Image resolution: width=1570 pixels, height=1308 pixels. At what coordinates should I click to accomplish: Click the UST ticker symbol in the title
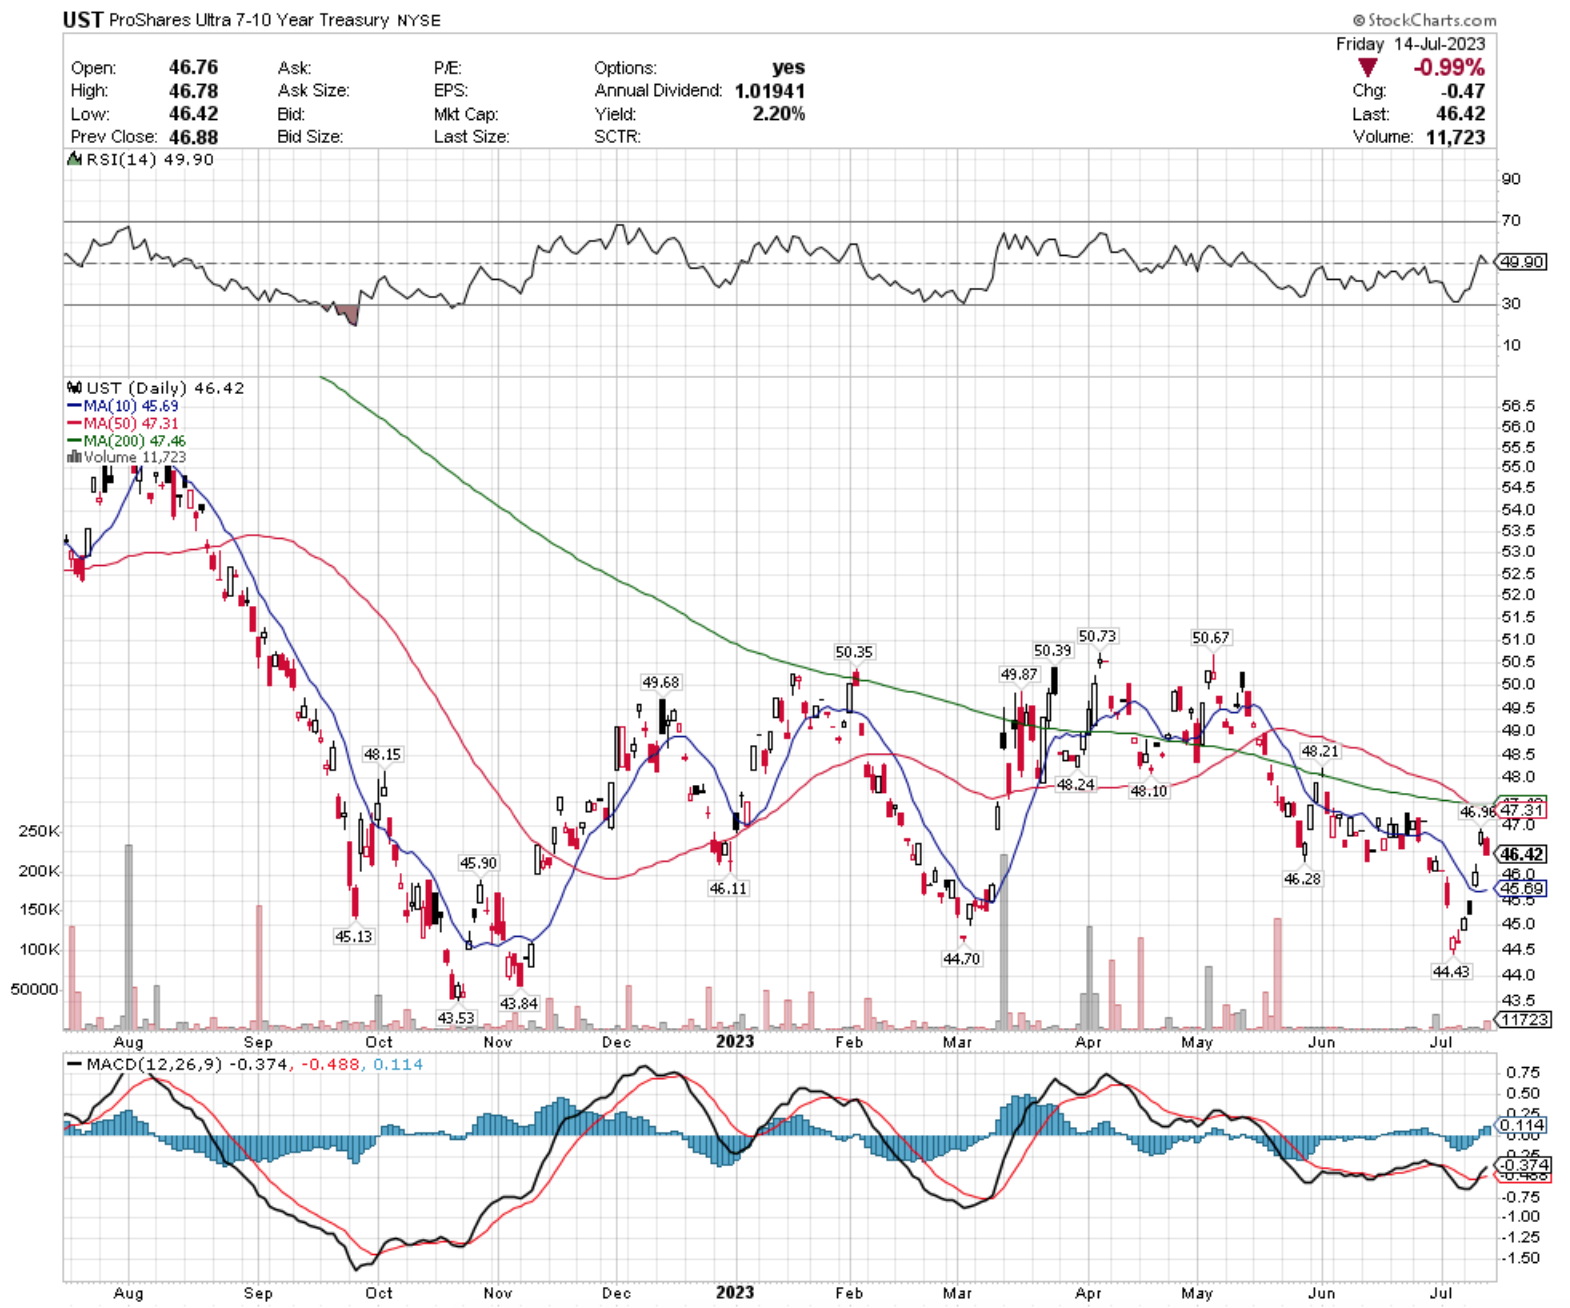tap(82, 19)
